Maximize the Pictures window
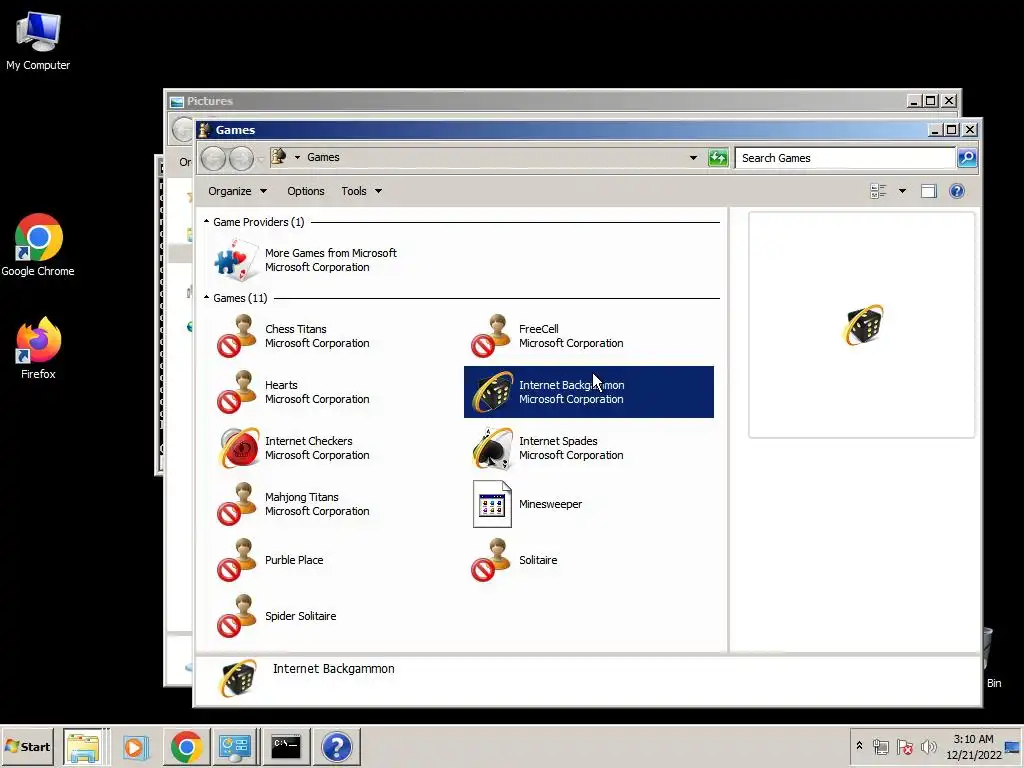Image resolution: width=1024 pixels, height=768 pixels. (931, 101)
